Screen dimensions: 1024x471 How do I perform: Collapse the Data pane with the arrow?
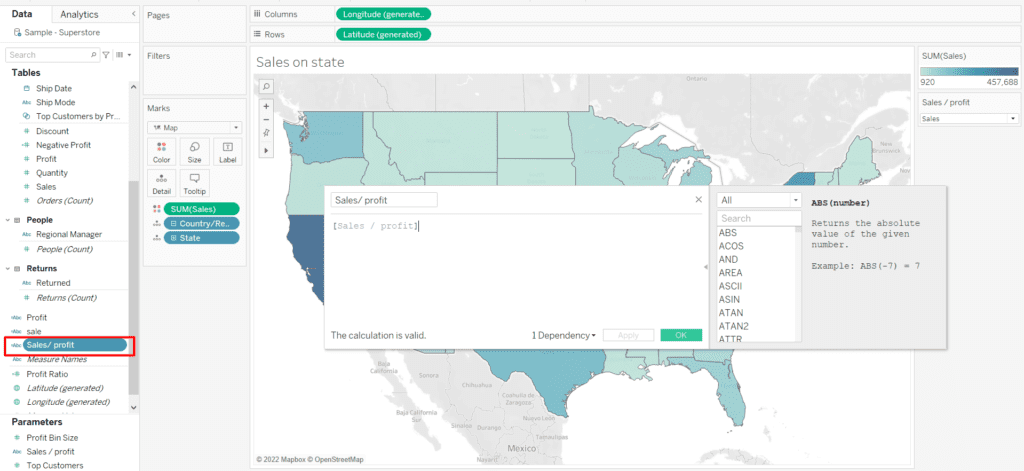[x=133, y=13]
